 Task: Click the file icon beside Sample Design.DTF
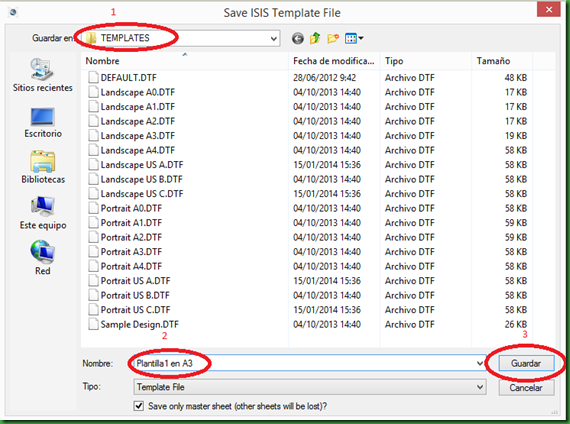(93, 324)
